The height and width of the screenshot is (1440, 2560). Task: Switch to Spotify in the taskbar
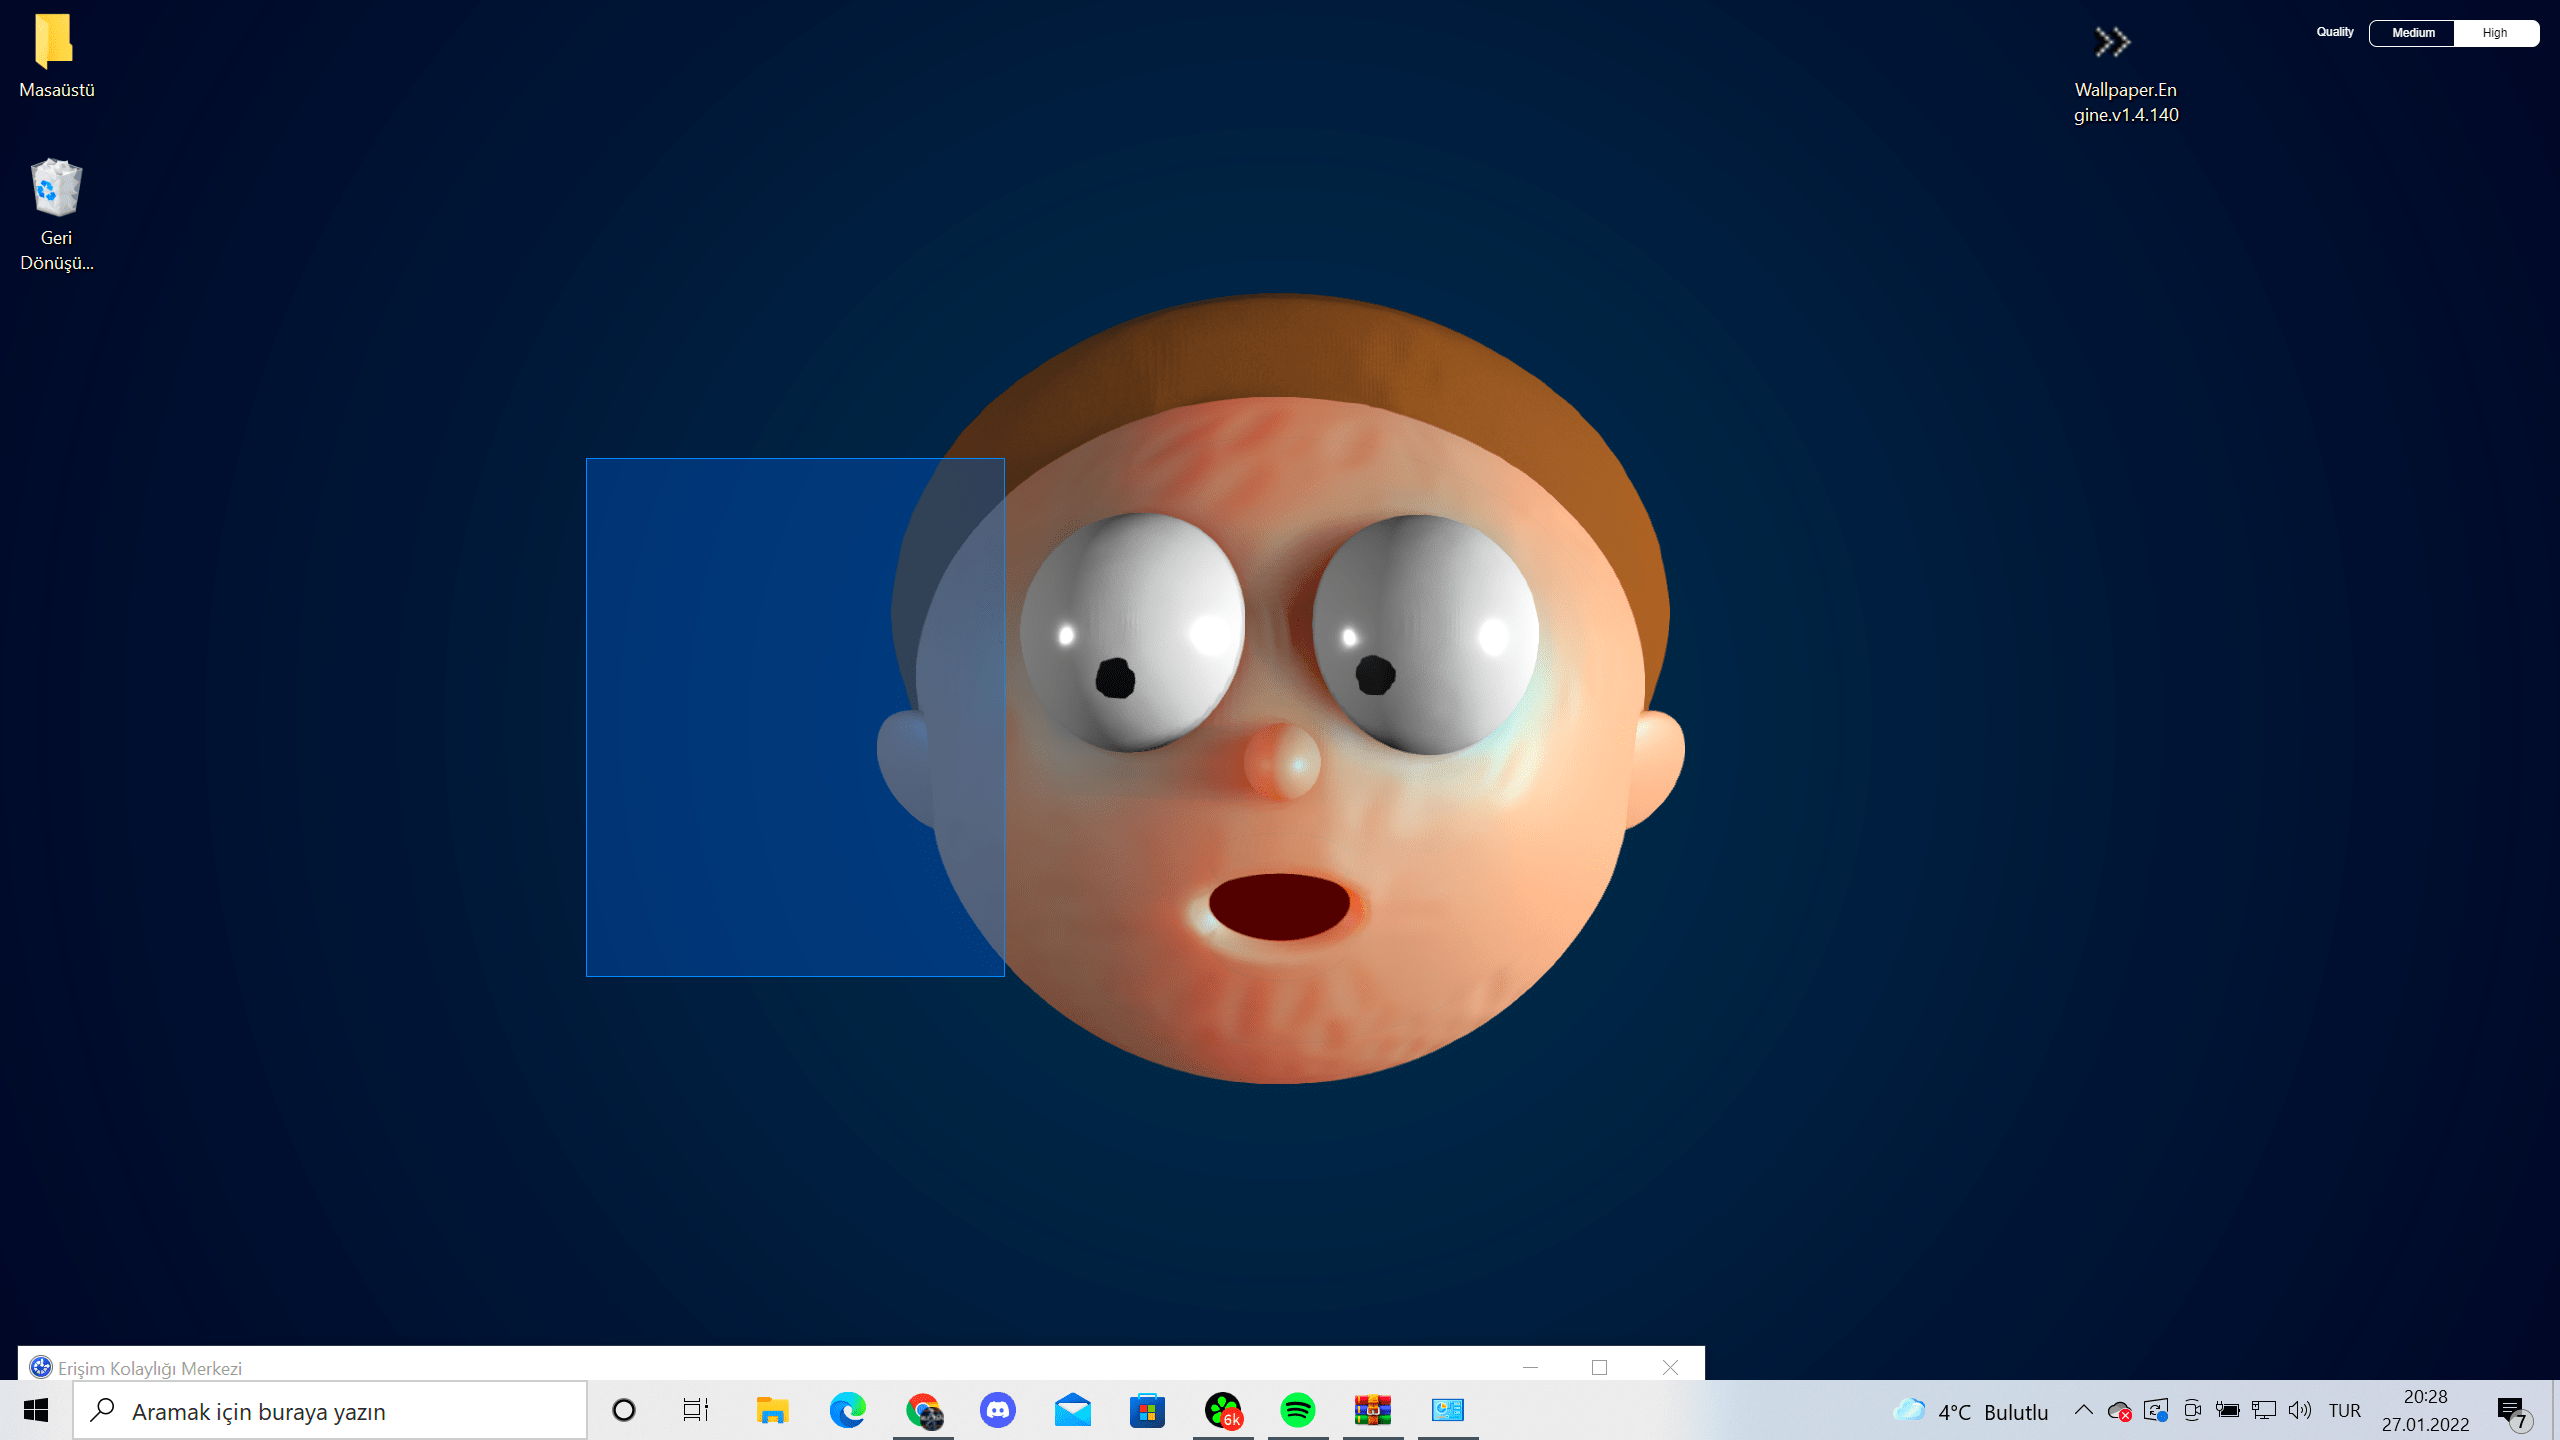click(1298, 1410)
